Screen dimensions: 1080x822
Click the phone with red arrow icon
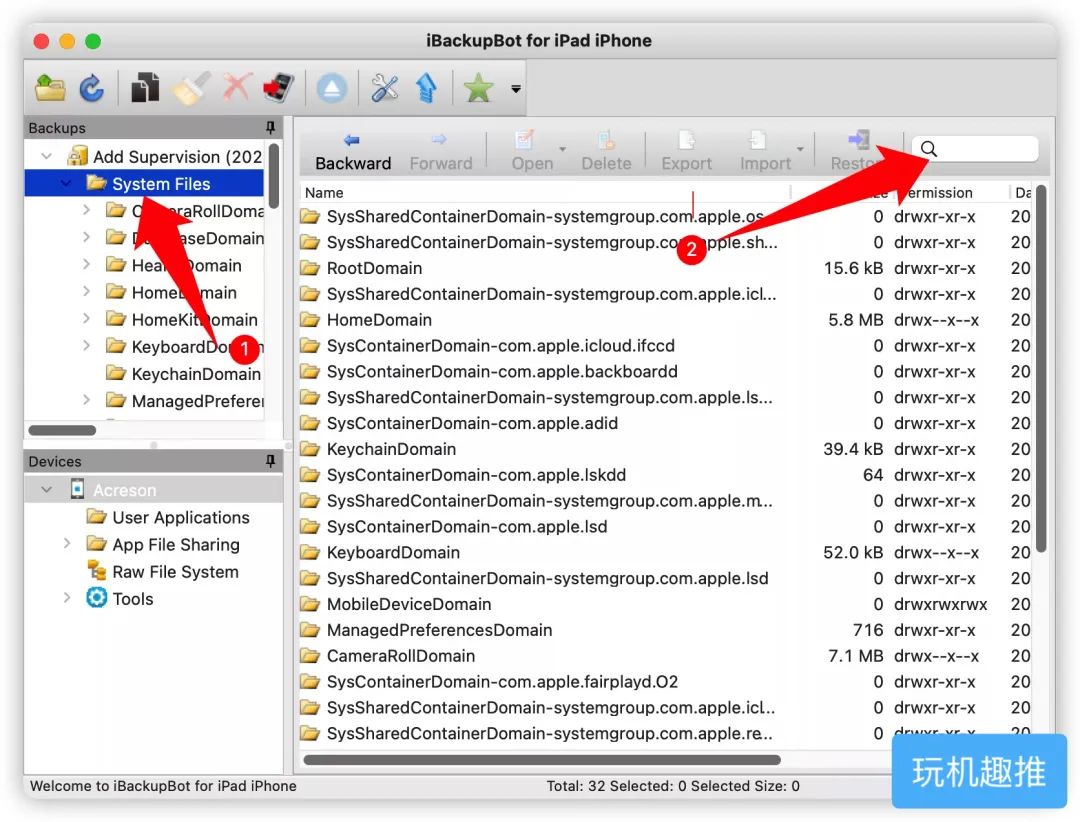pos(279,88)
